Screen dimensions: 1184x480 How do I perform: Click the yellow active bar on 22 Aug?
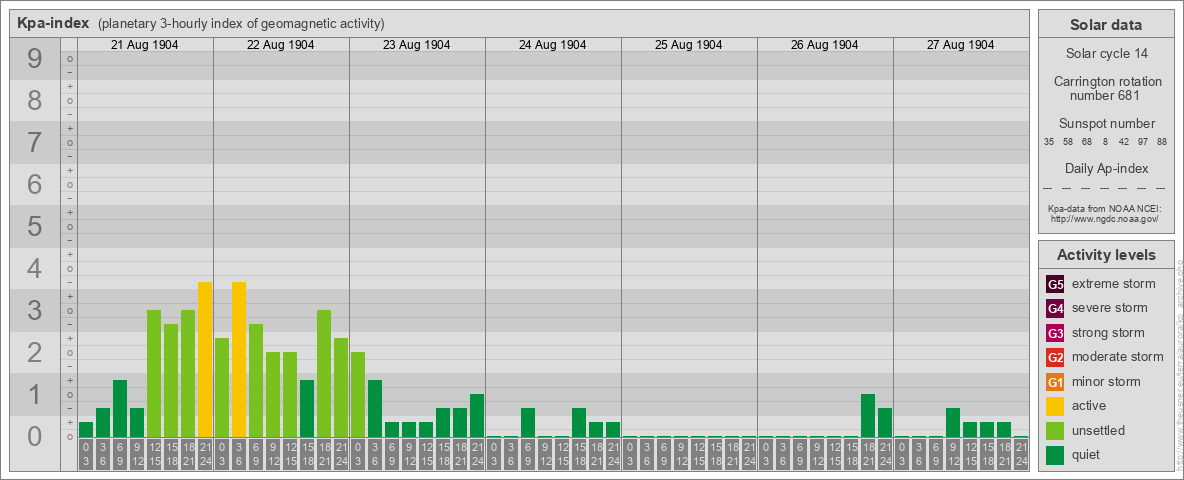pyautogui.click(x=239, y=359)
